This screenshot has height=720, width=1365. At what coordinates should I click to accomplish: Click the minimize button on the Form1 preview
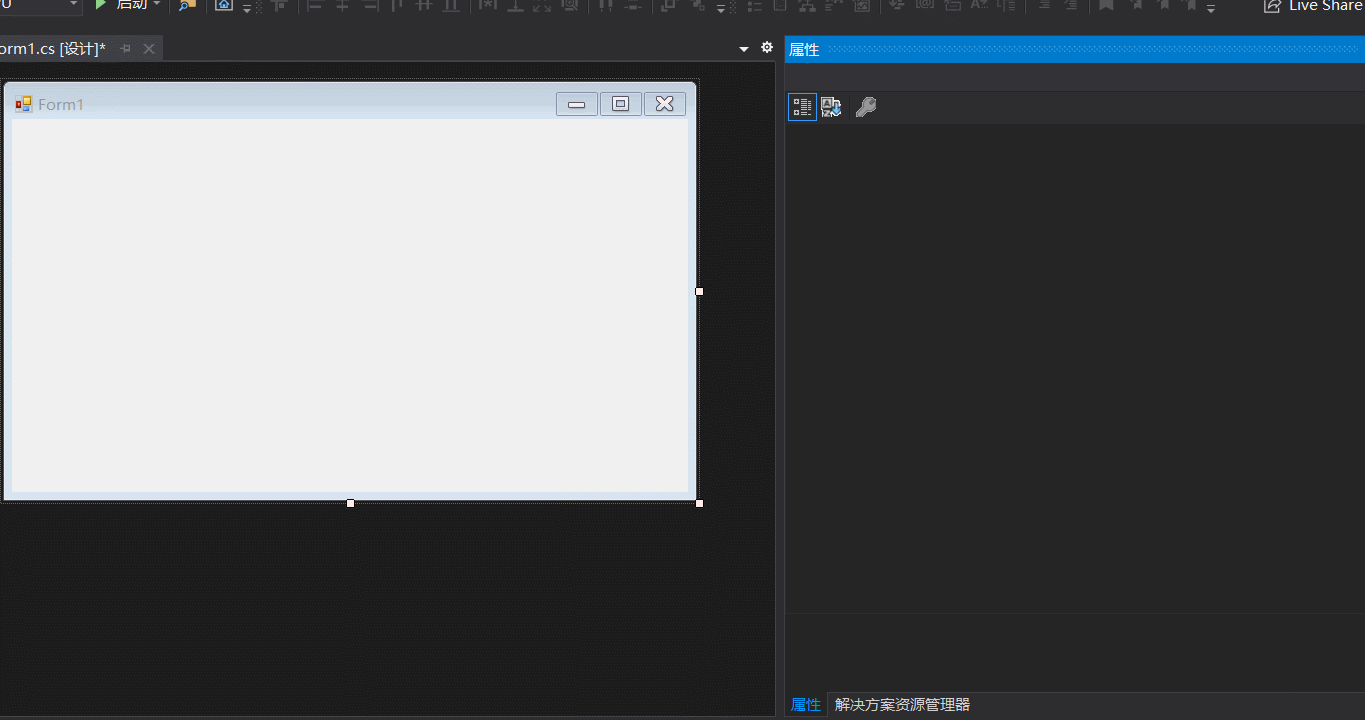pos(577,104)
